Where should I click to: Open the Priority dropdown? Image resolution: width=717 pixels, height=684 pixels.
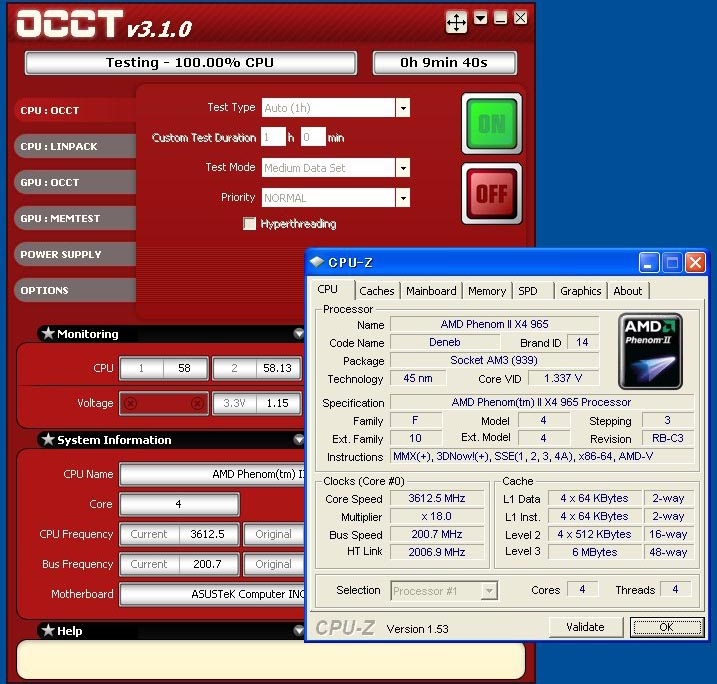coord(403,198)
